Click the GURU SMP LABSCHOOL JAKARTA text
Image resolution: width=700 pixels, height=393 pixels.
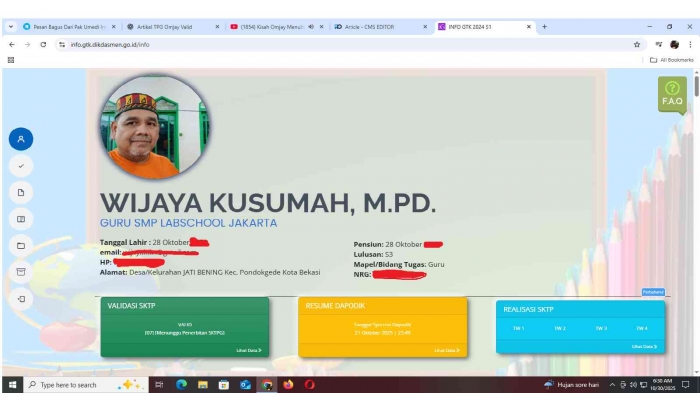coord(188,223)
